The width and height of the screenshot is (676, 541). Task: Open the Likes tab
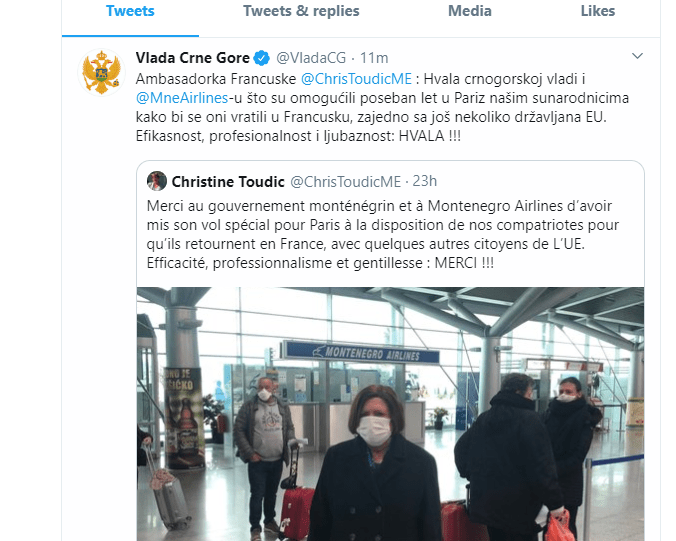(x=598, y=11)
